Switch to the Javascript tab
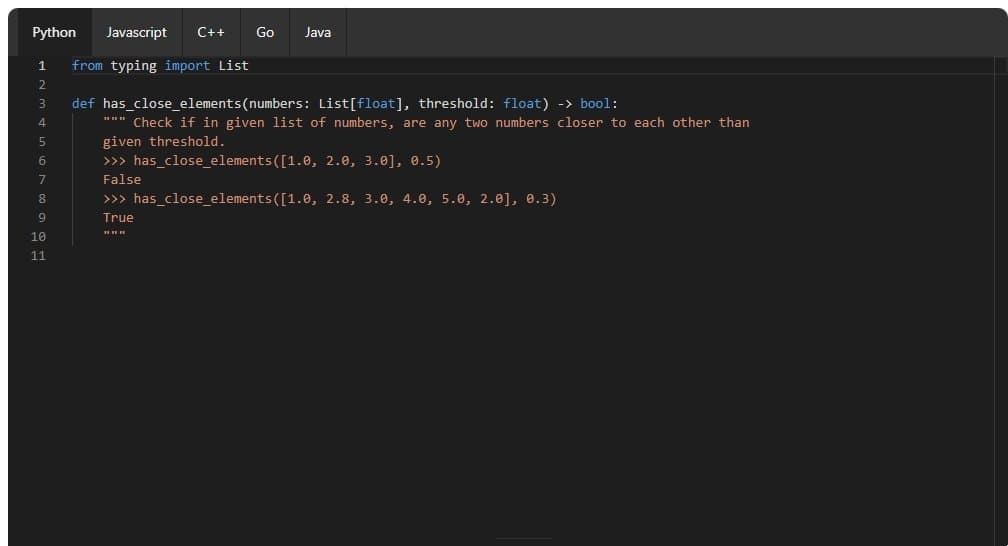This screenshot has height=546, width=1008. tap(136, 32)
